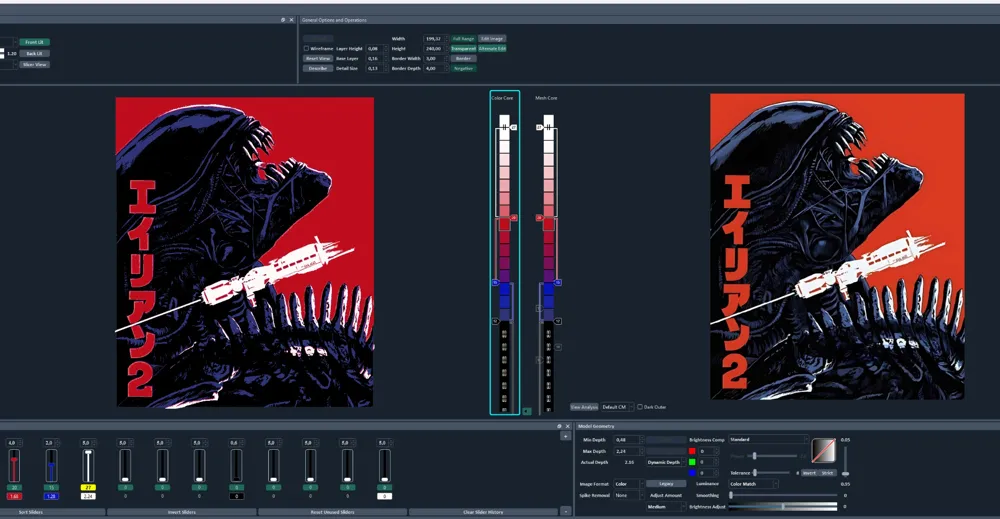The image size is (1000, 519).
Task: Click the small green icon below Color Core
Action: tap(527, 411)
